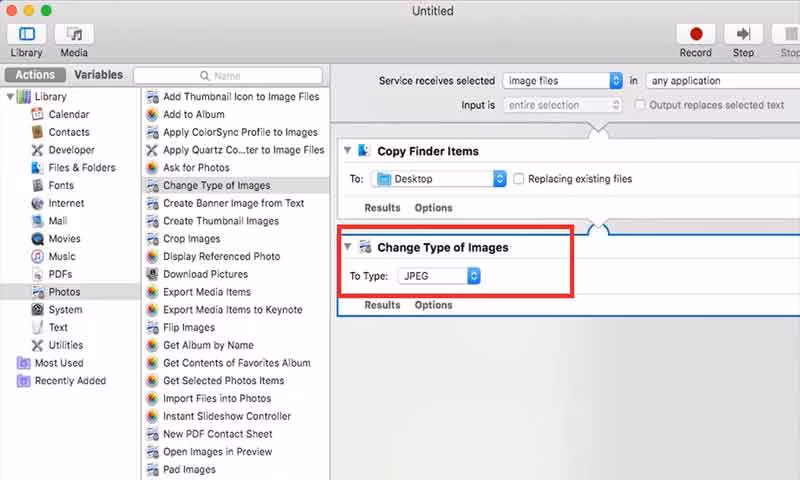Enable Replacing existing files checkbox

pyautogui.click(x=518, y=179)
